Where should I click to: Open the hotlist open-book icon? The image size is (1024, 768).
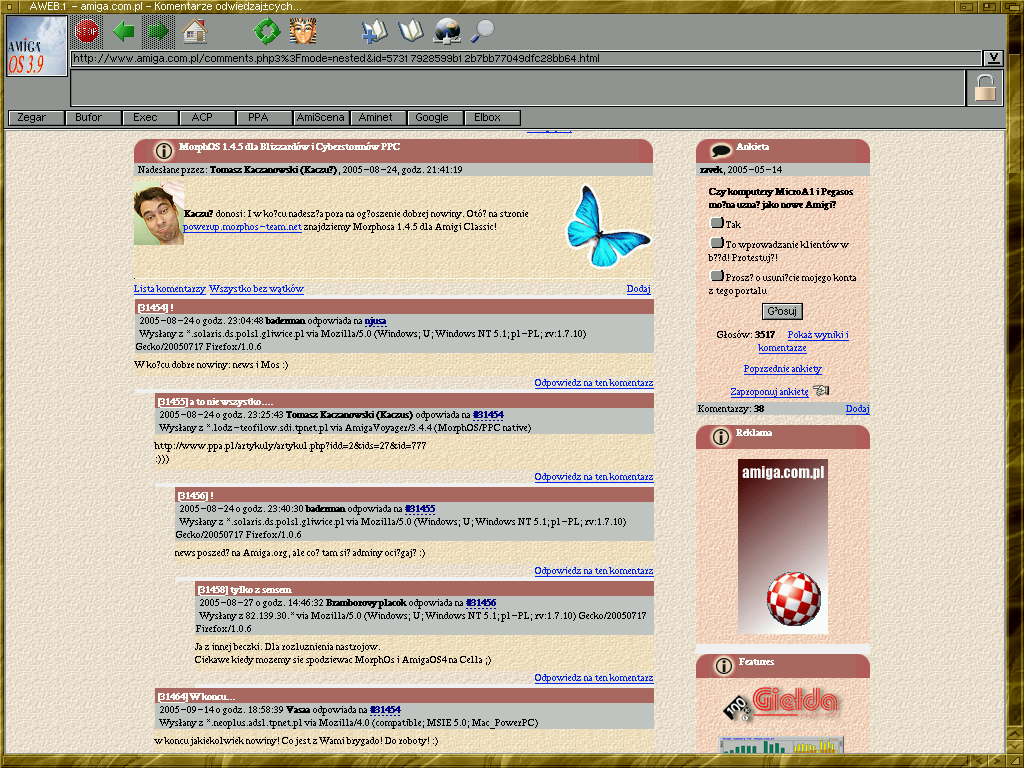click(410, 31)
